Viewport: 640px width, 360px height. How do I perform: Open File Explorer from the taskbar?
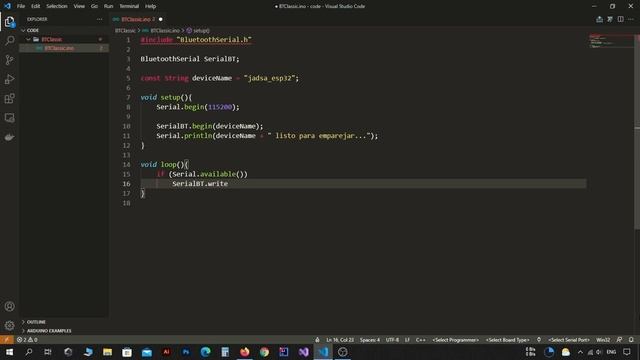pyautogui.click(x=107, y=352)
